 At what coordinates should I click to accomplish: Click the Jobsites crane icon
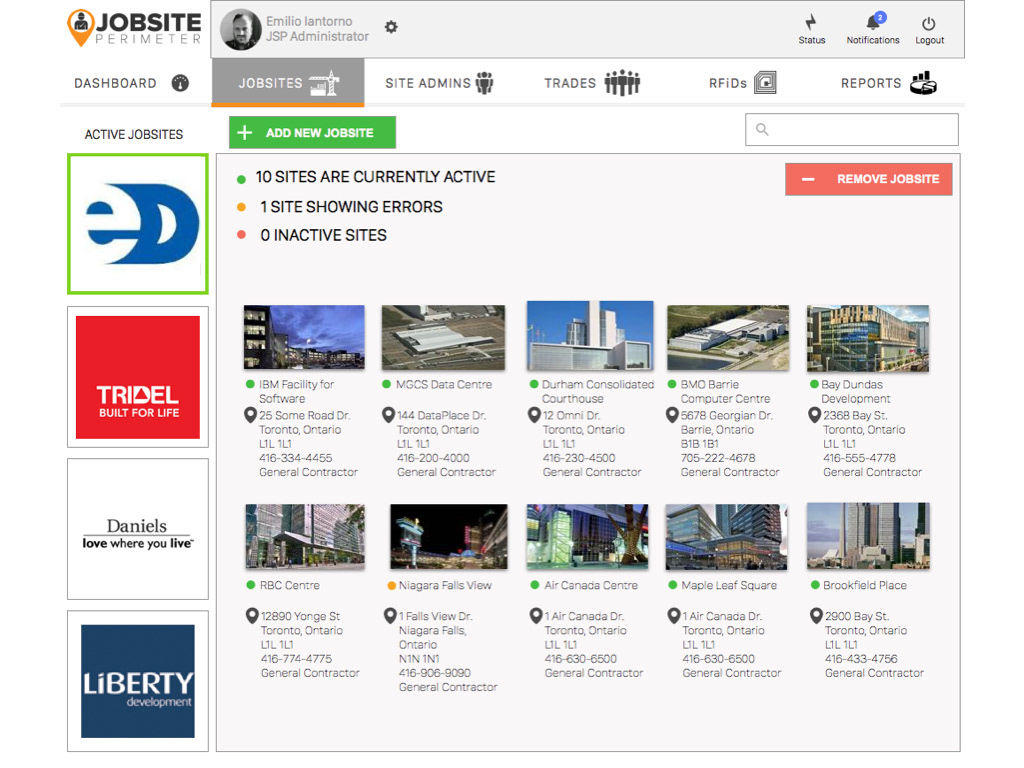(325, 83)
